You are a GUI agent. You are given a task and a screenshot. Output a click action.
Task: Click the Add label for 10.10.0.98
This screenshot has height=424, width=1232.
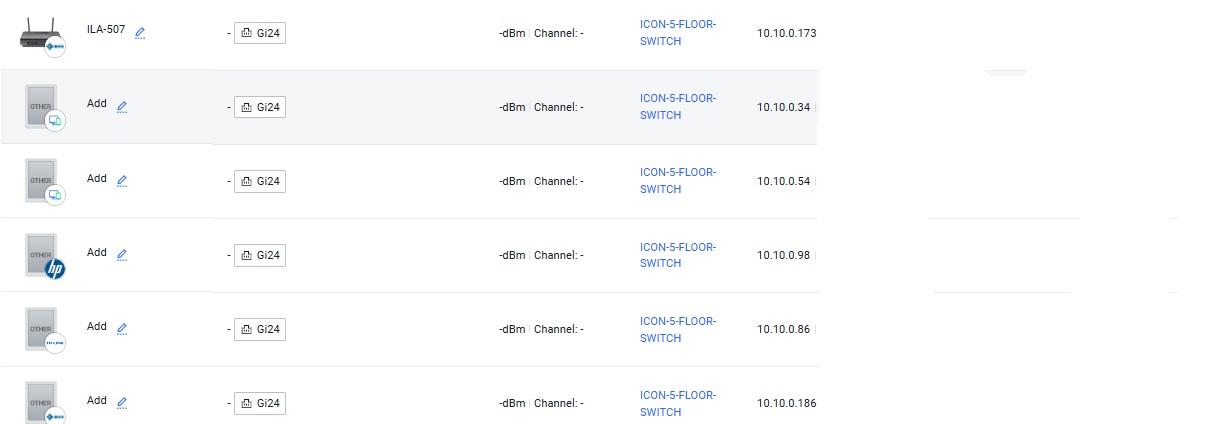coord(97,252)
